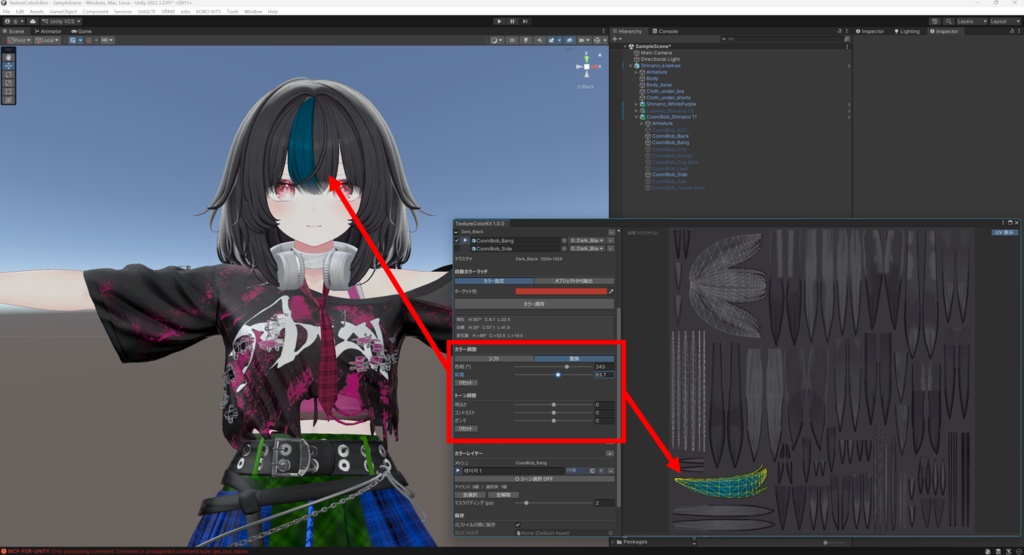Open the Layout dropdown
This screenshot has height=555, width=1024.
tap(1004, 21)
